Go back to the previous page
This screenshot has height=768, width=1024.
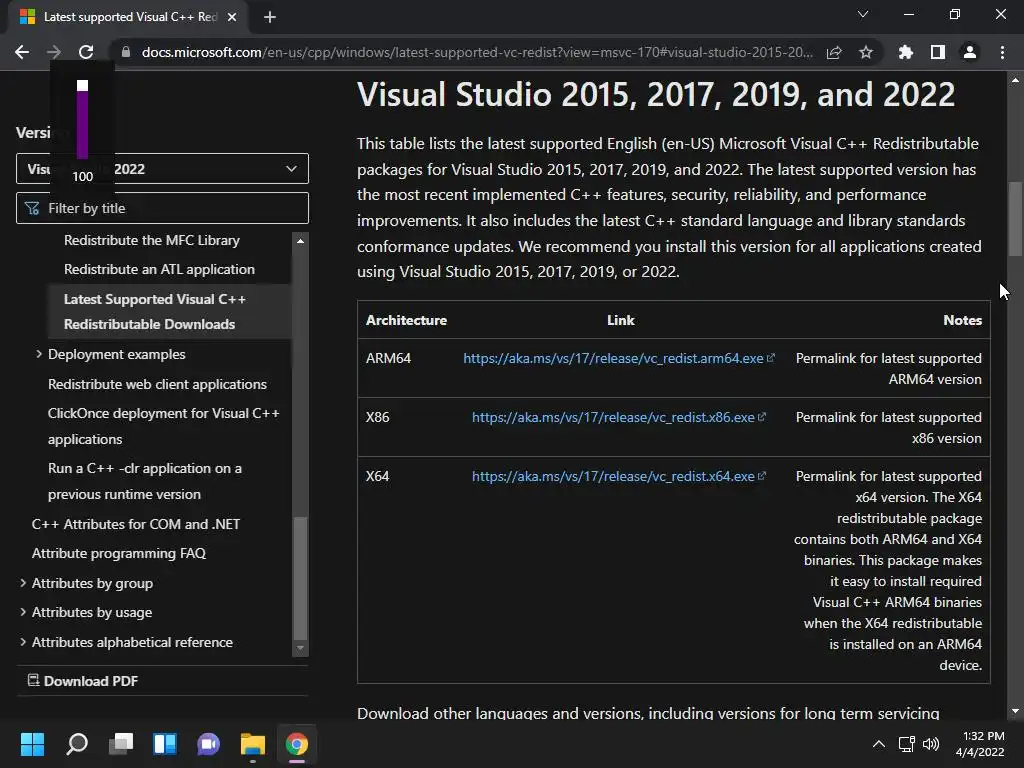pos(22,52)
